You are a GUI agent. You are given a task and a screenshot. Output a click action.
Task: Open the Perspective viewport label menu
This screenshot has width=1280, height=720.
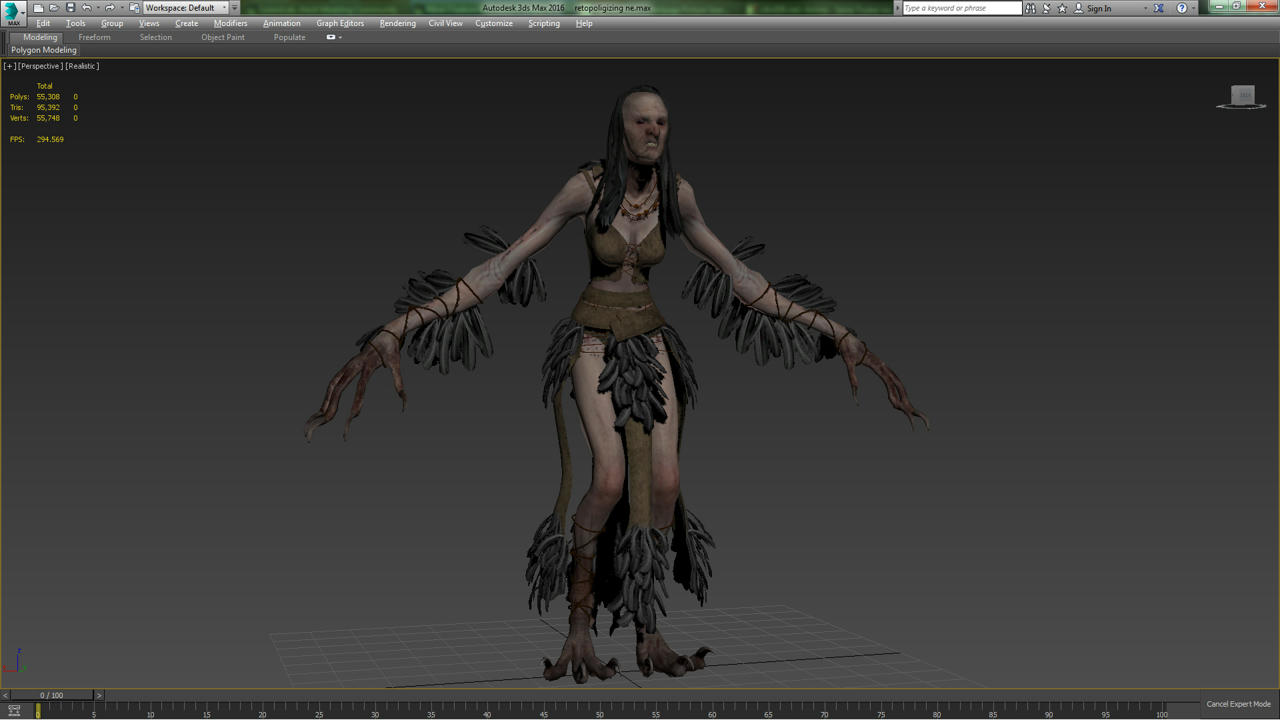coord(40,66)
